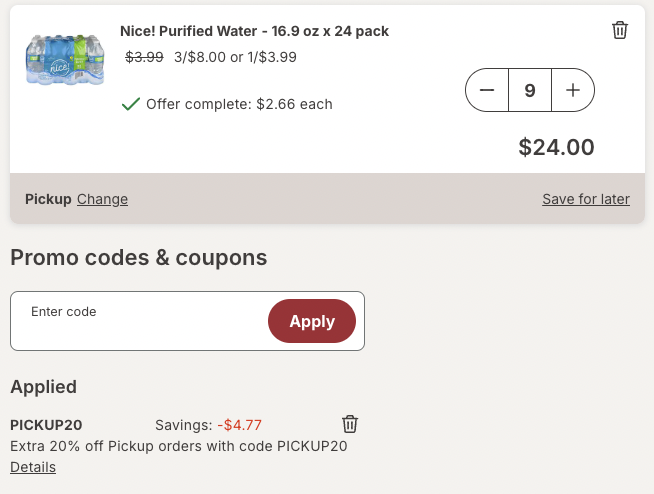The image size is (654, 494).
Task: Click the struck-through $3.99 original price
Action: pyautogui.click(x=144, y=57)
